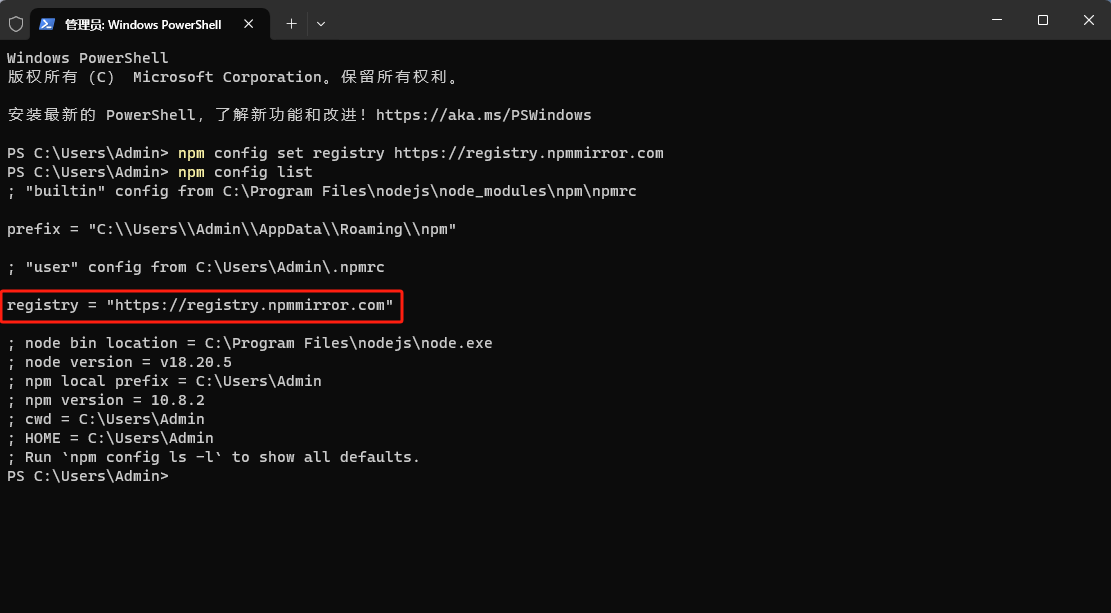
Task: Click the registry.npmmirror.com URL in set command
Action: (x=528, y=153)
